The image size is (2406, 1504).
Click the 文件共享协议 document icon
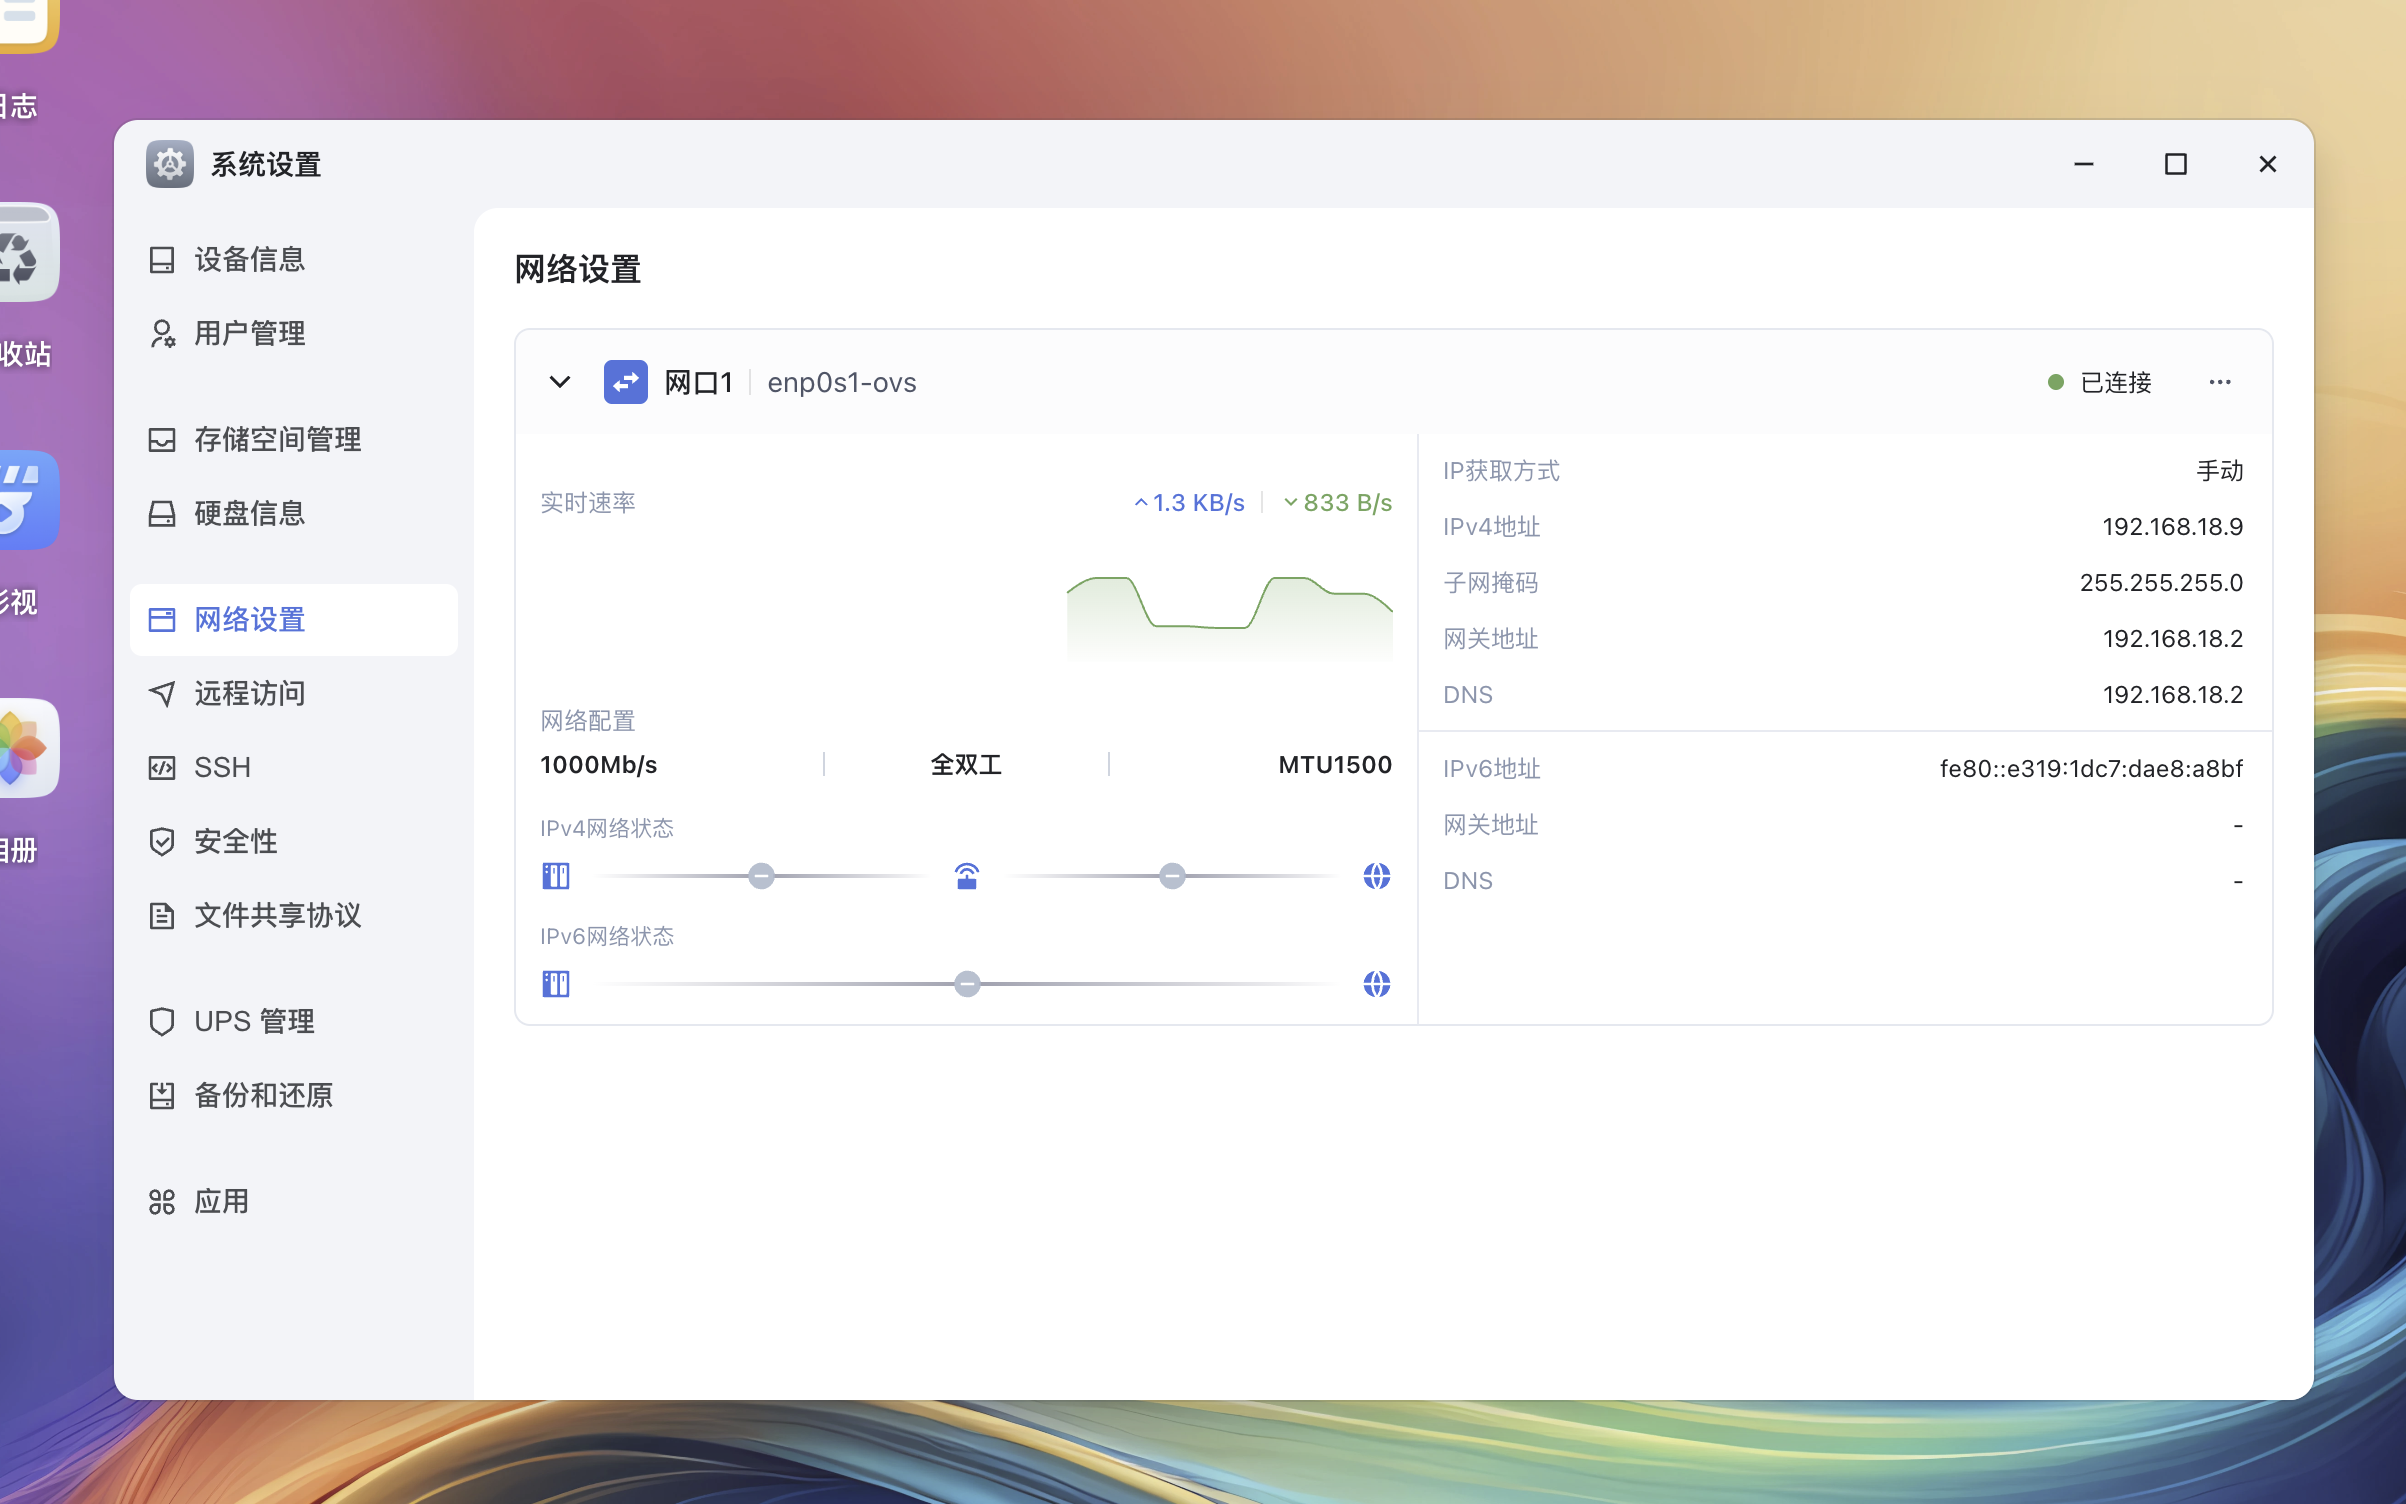pos(162,916)
